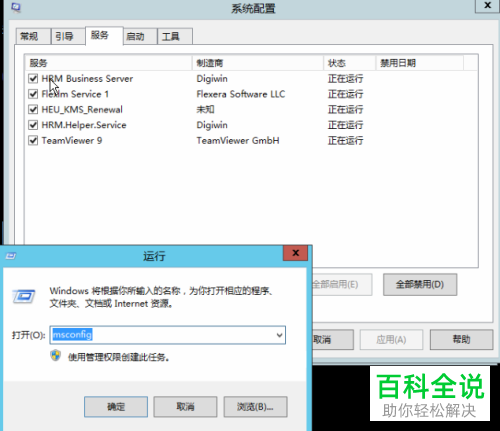Click 正在运行 status in HEU_KMS_Renewal row
Screen dimensions: 500x431
pyautogui.click(x=345, y=110)
